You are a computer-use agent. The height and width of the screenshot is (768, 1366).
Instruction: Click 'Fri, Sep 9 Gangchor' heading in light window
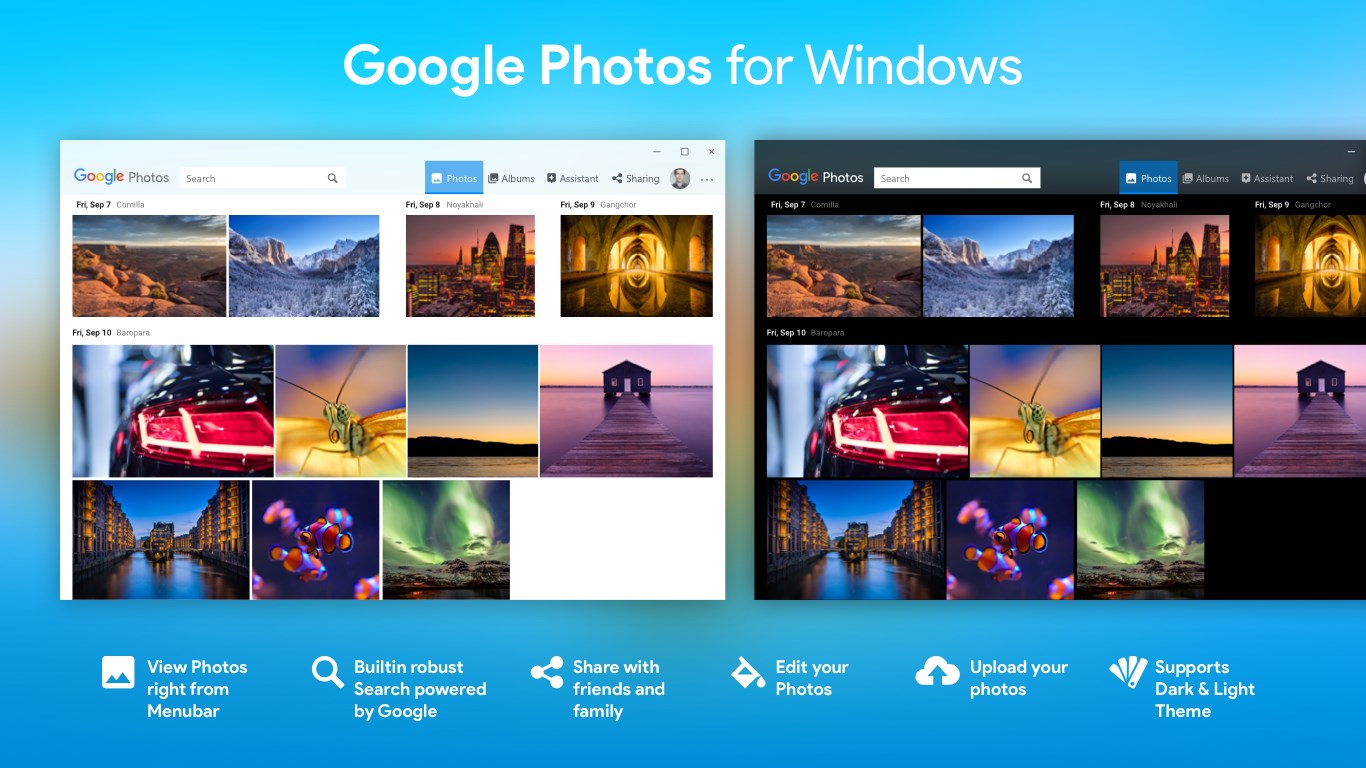click(598, 205)
